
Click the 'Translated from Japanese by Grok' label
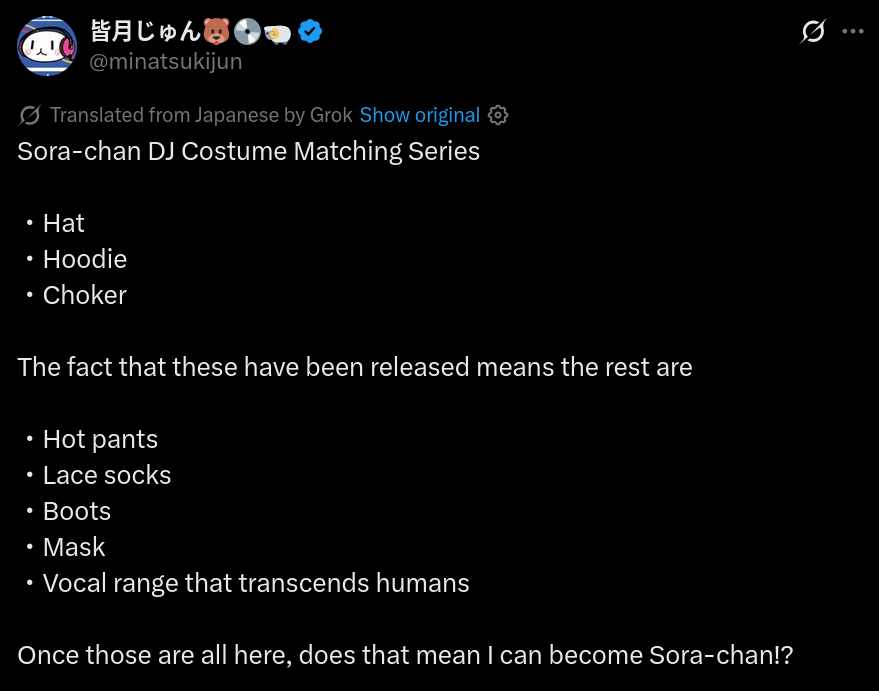point(201,115)
